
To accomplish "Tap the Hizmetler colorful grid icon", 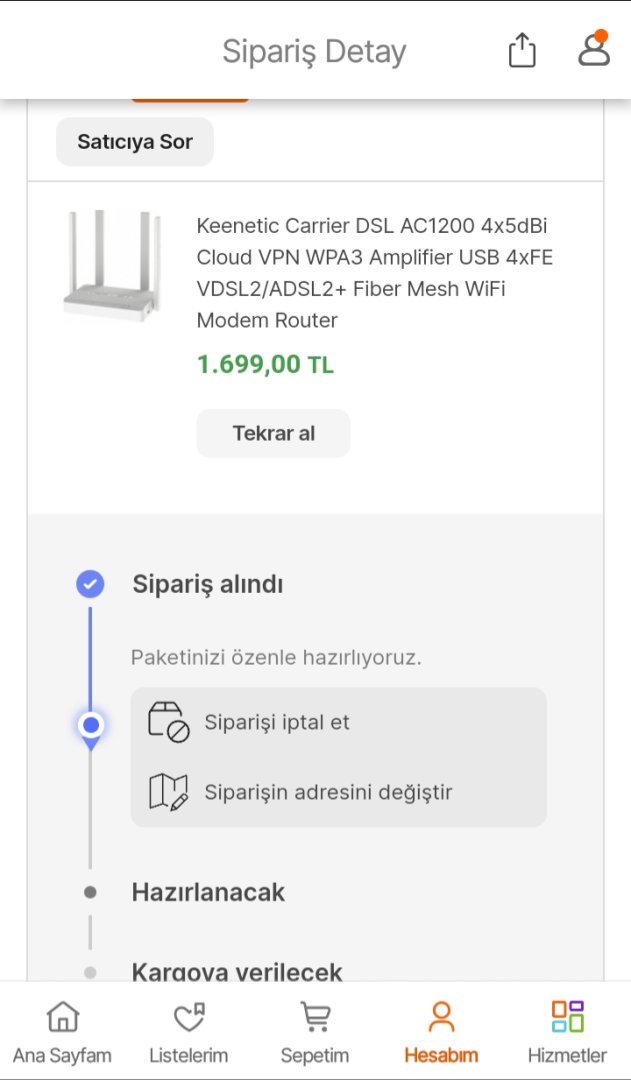I will click(x=567, y=1017).
